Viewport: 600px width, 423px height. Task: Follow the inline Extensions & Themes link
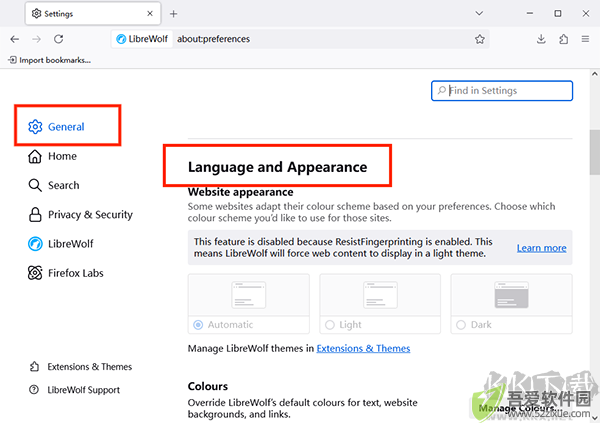[363, 348]
